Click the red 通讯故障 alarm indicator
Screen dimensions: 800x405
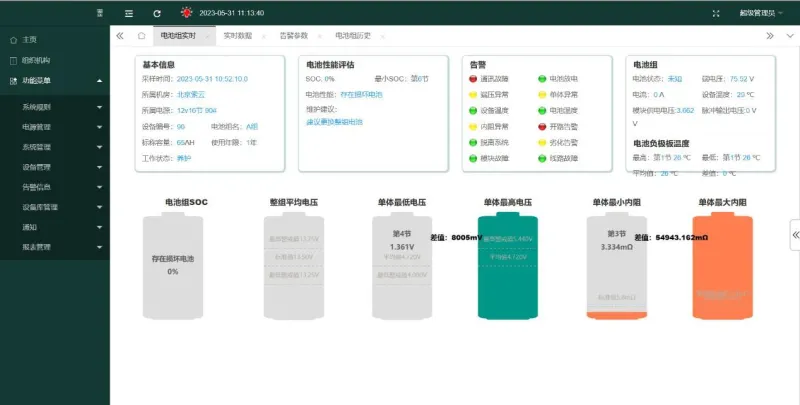pyautogui.click(x=472, y=79)
